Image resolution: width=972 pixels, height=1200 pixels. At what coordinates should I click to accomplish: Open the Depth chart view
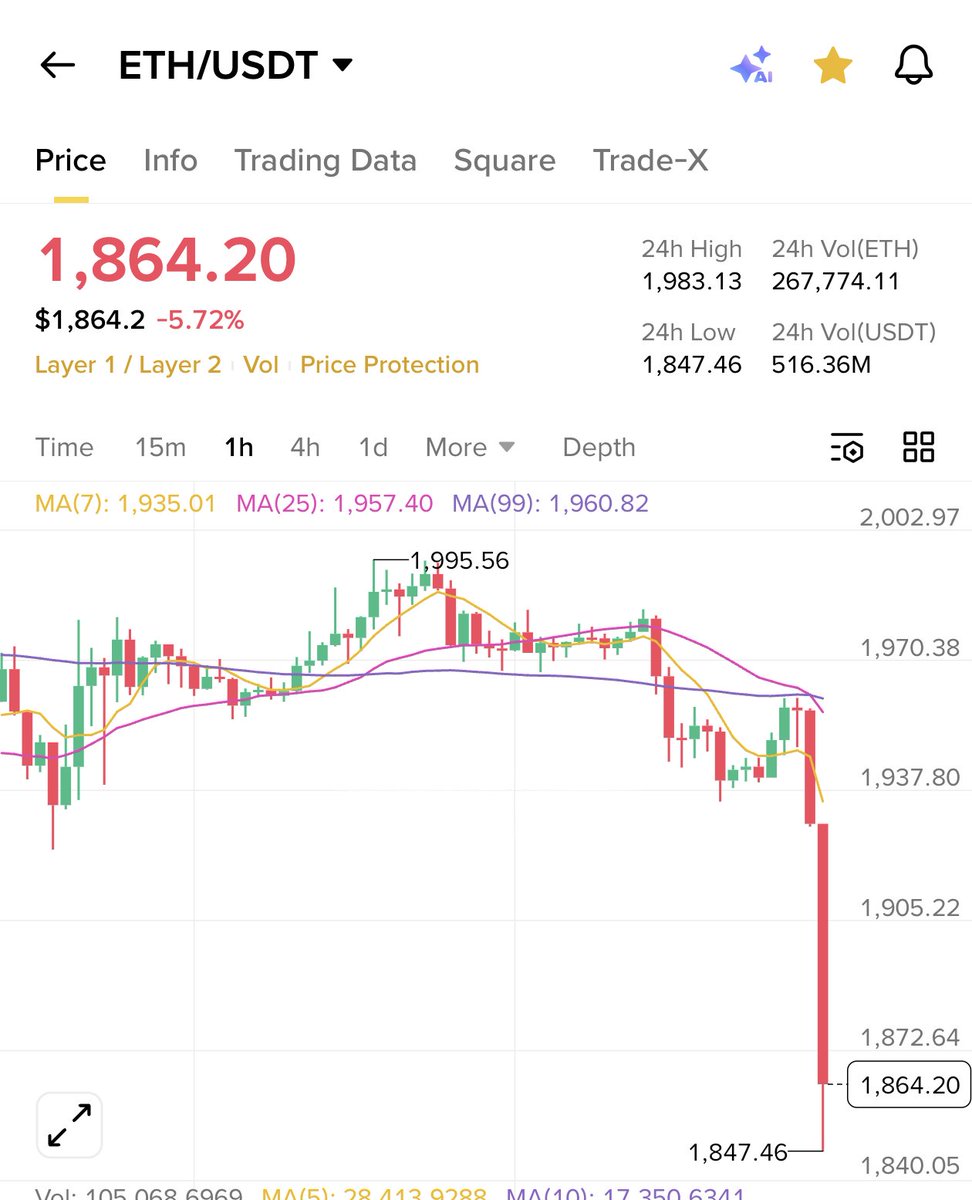(x=598, y=447)
